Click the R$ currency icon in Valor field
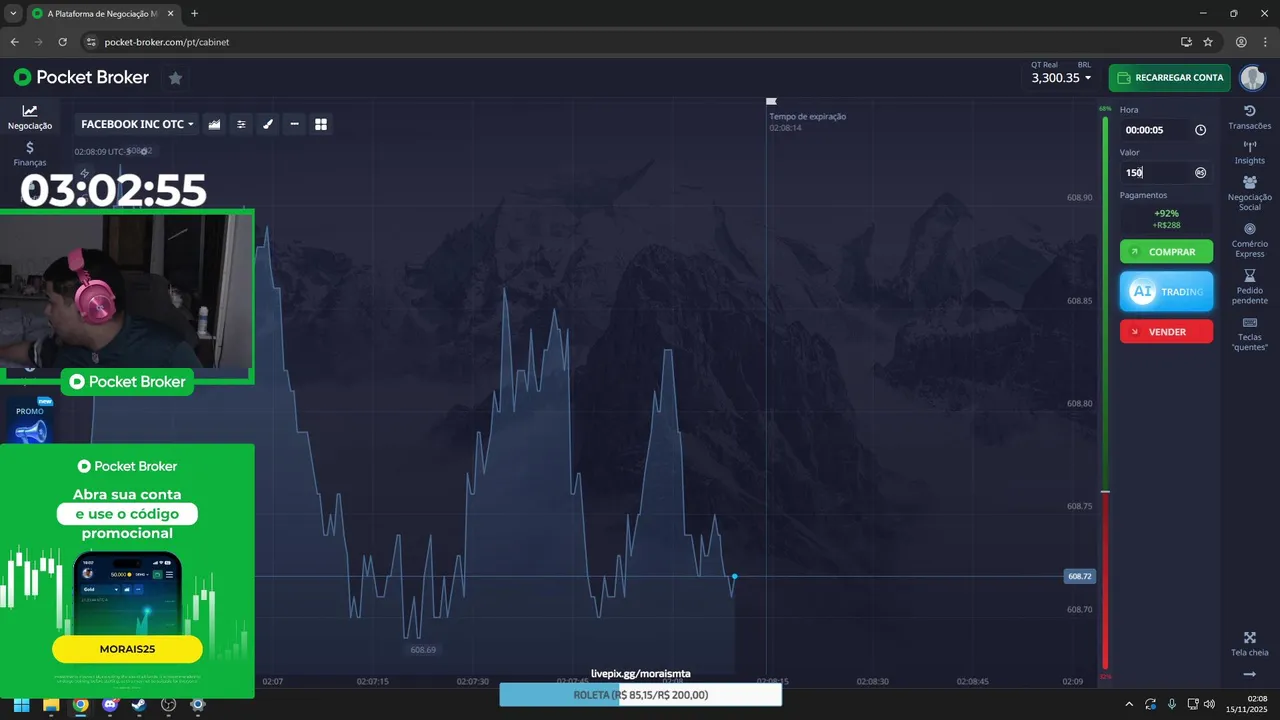This screenshot has height=720, width=1280. coord(1200,173)
